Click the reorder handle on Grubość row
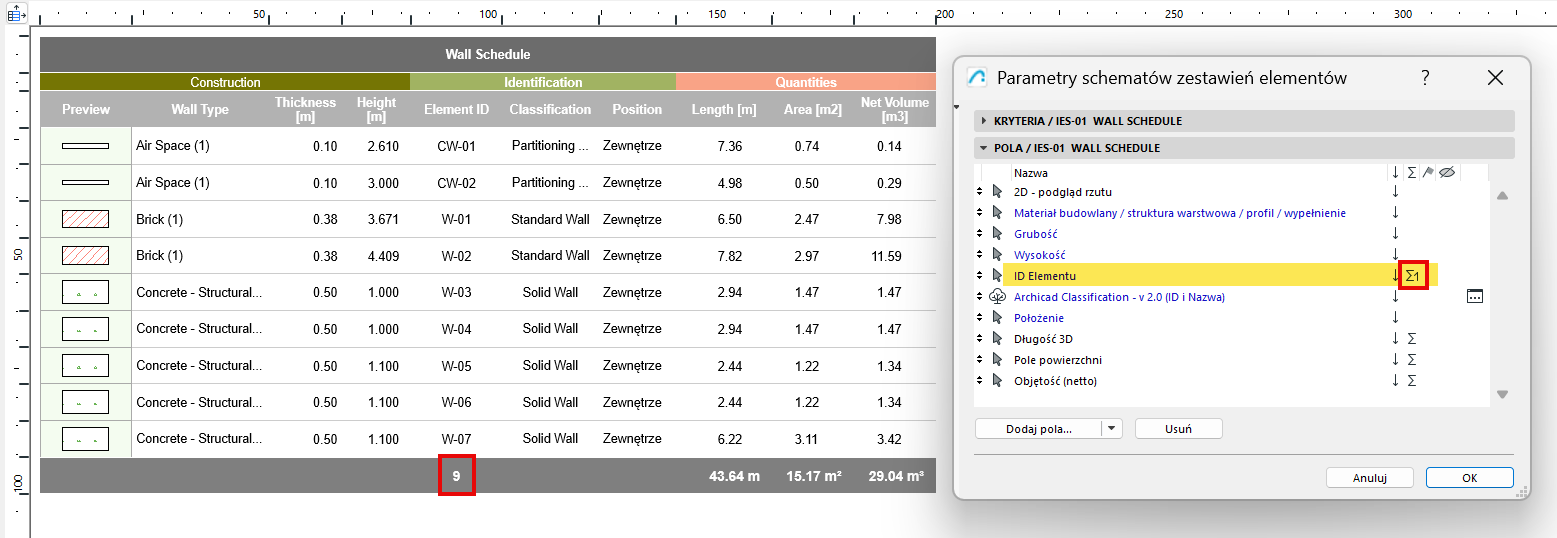The image size is (1557, 538). [979, 234]
